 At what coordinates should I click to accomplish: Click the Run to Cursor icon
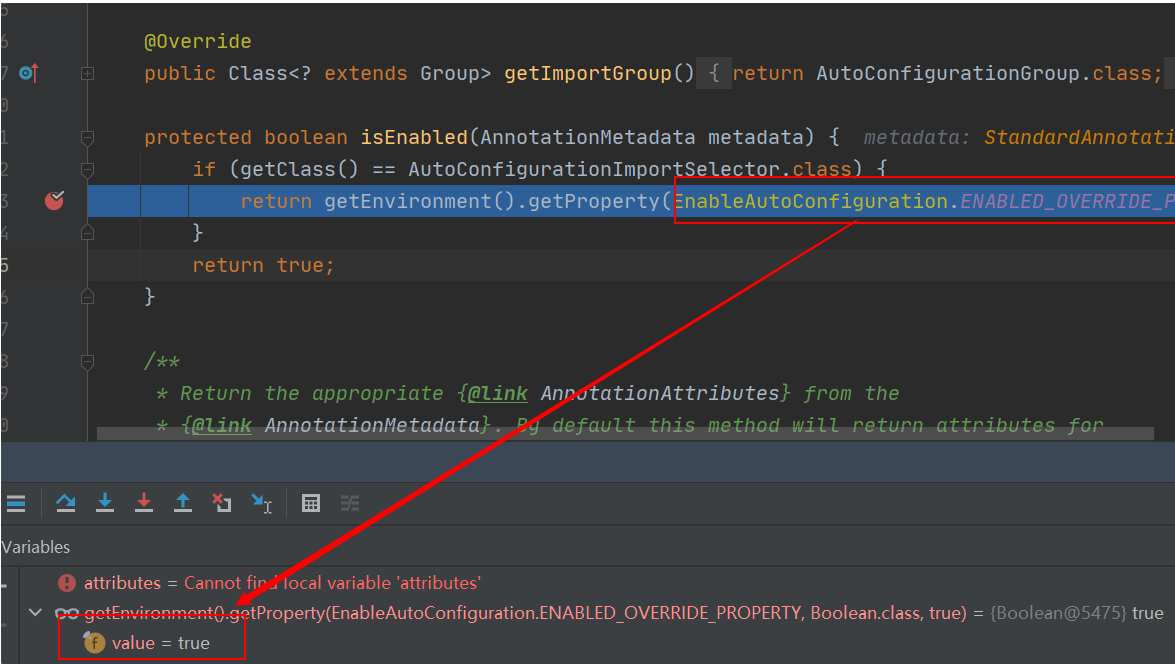pos(262,503)
